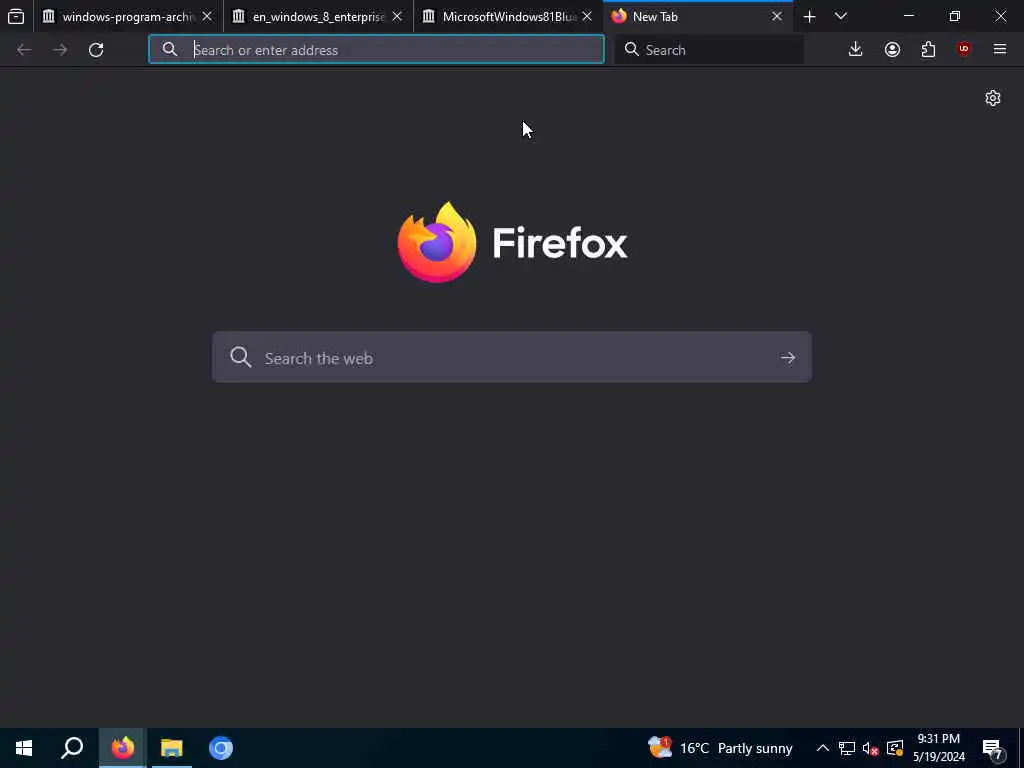Close the New Tab tab
This screenshot has width=1024, height=768.
[777, 16]
